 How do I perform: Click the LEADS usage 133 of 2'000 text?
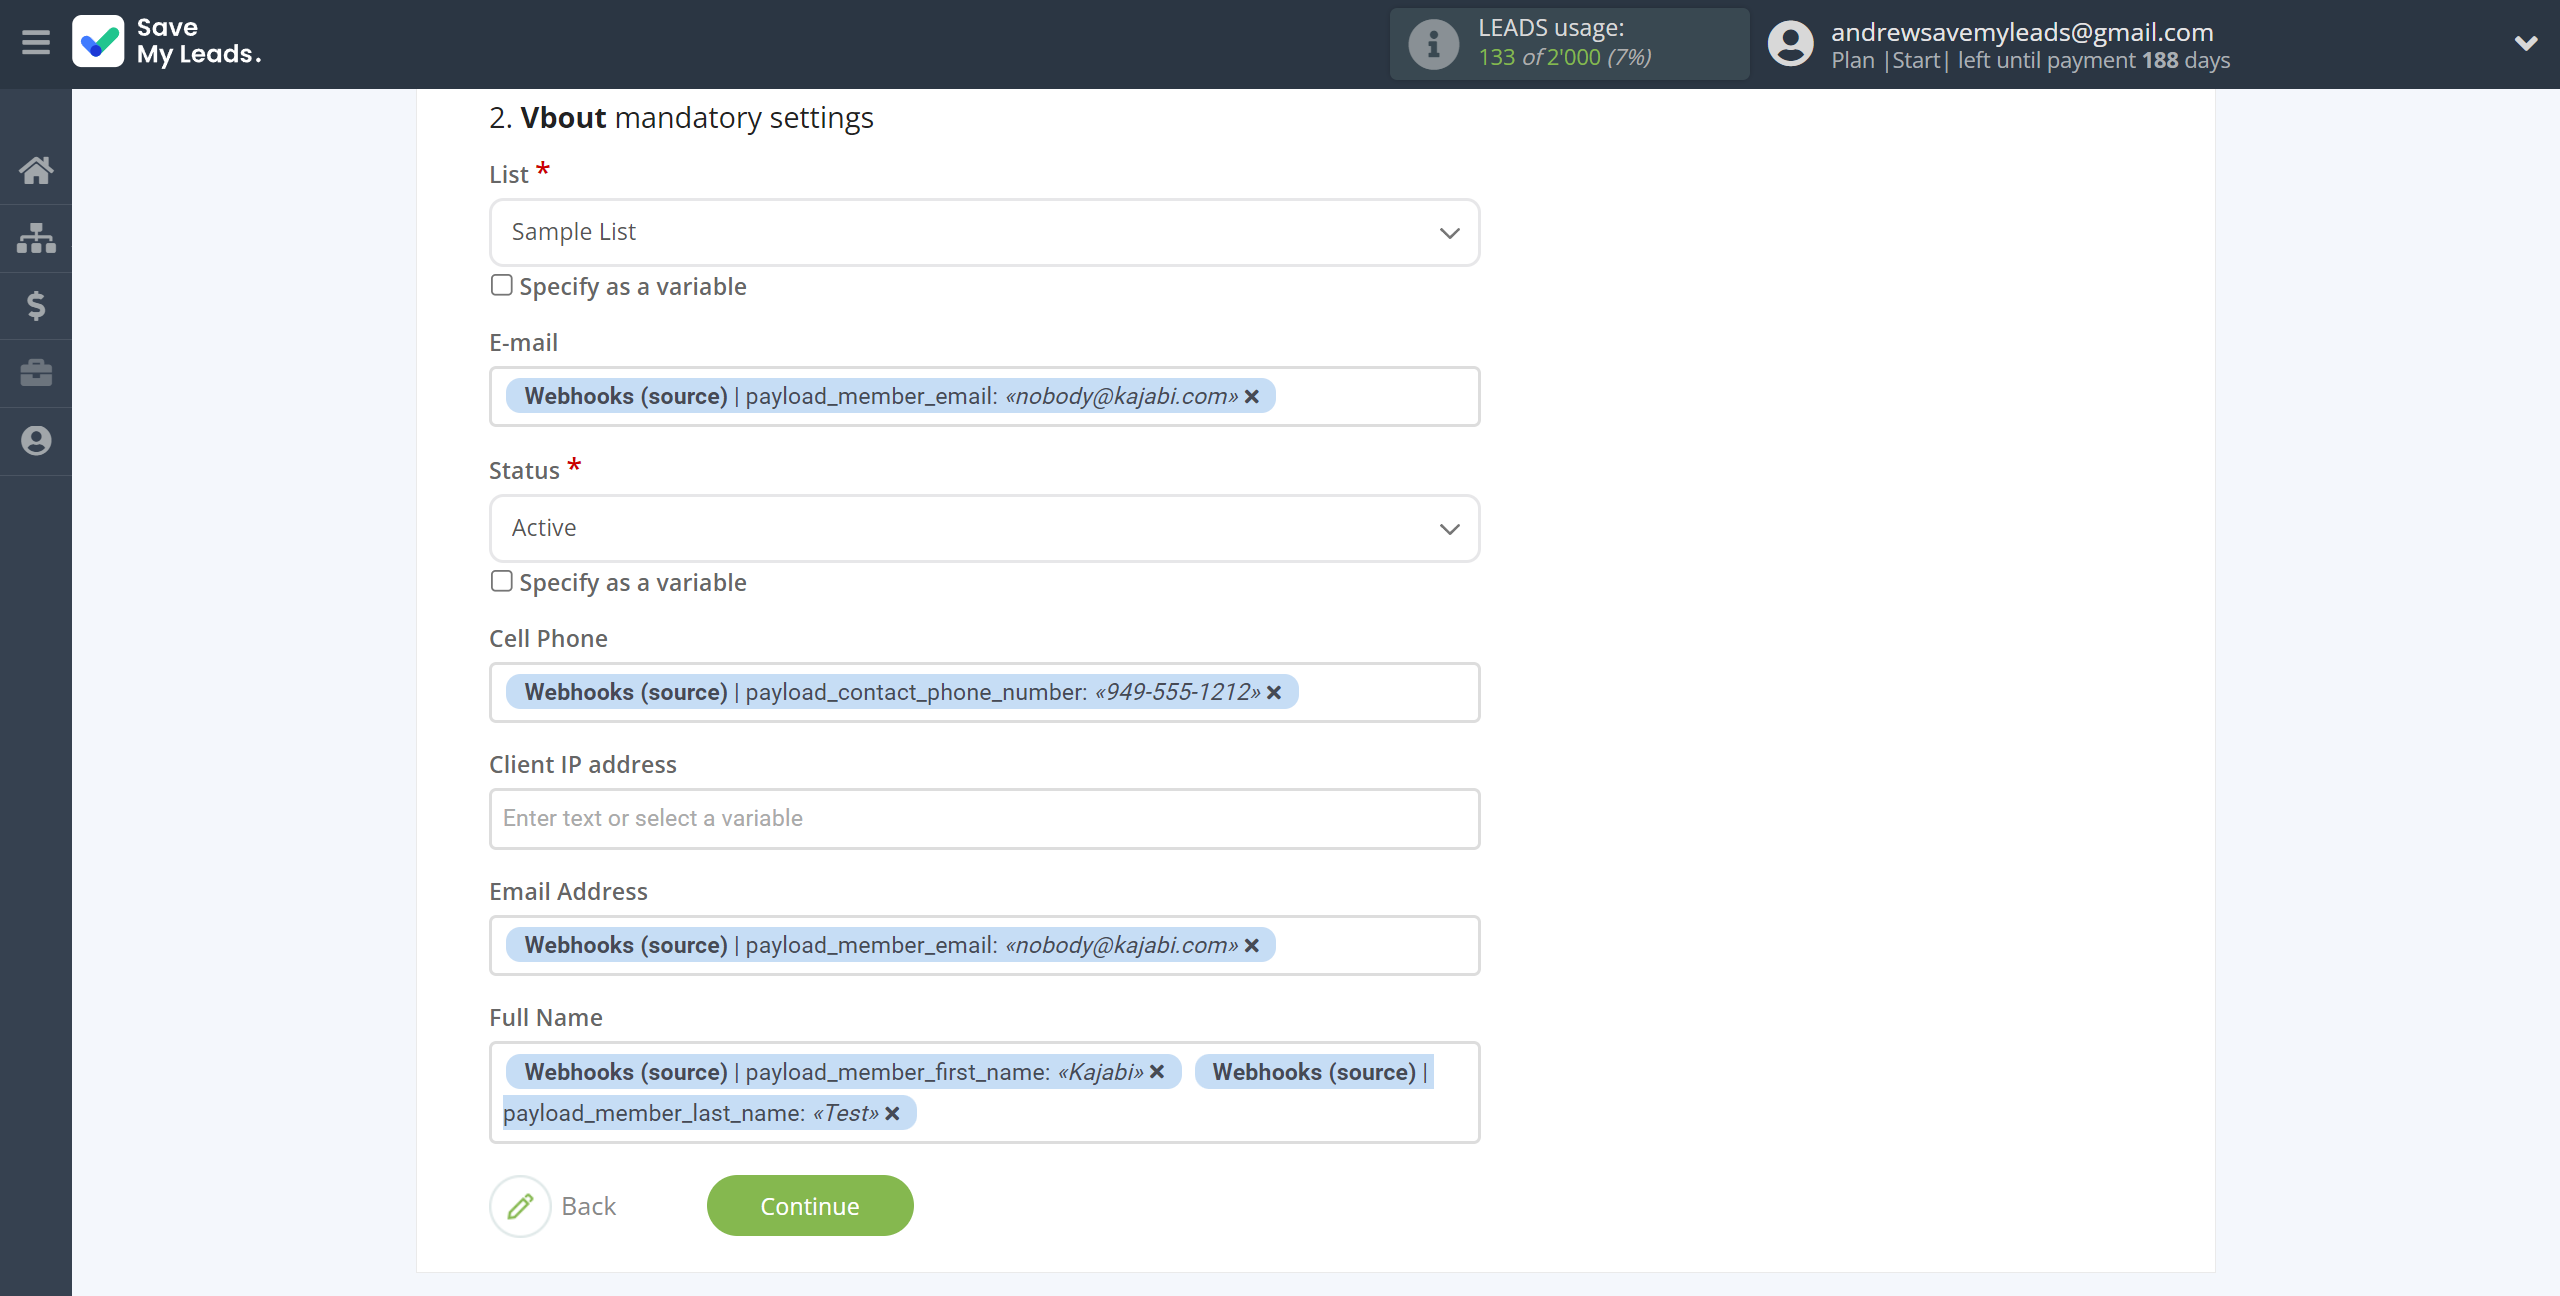click(1564, 58)
